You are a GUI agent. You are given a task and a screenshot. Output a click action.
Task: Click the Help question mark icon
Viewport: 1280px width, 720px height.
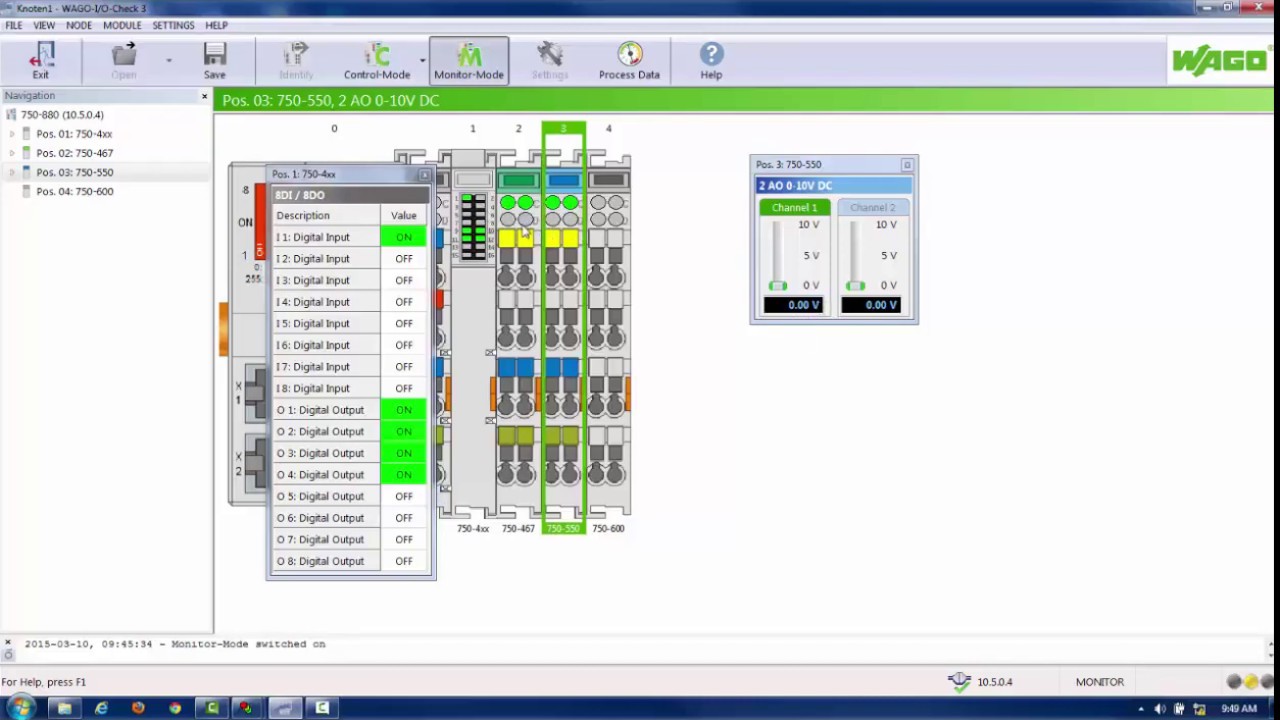[x=711, y=55]
